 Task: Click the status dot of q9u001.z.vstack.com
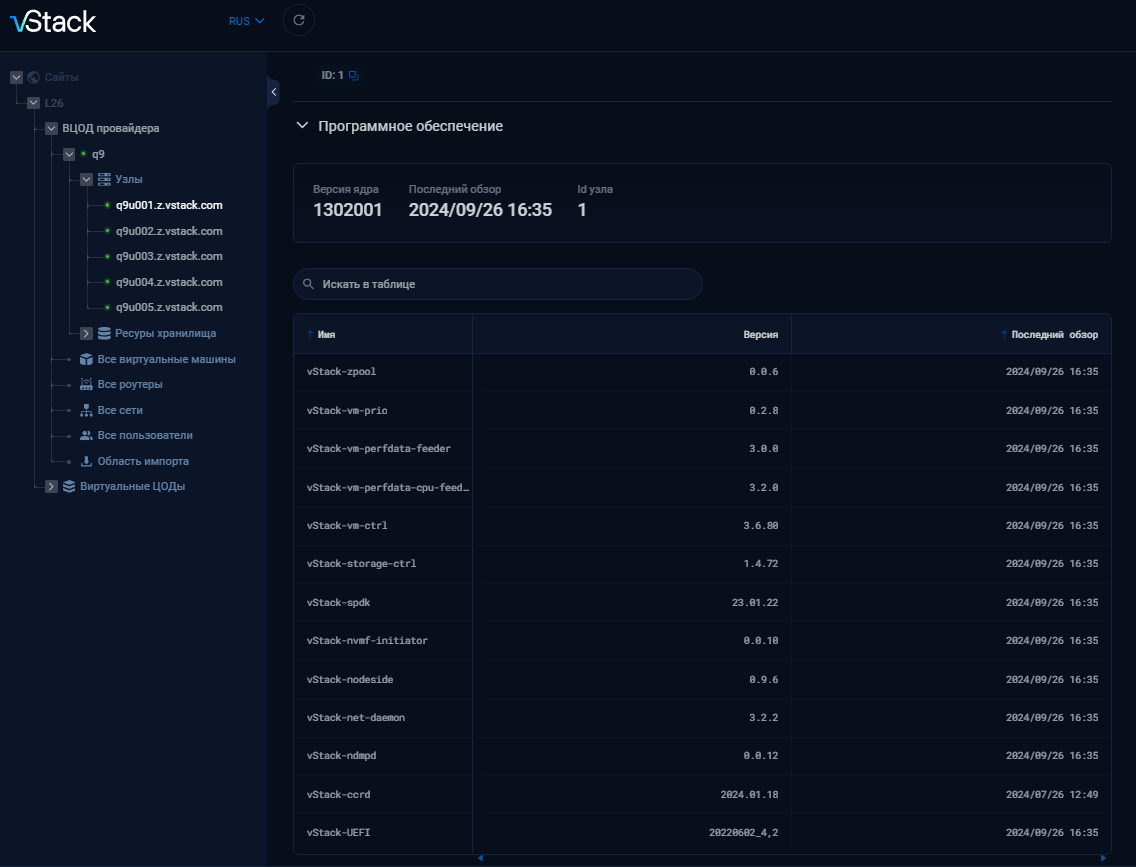coord(107,205)
